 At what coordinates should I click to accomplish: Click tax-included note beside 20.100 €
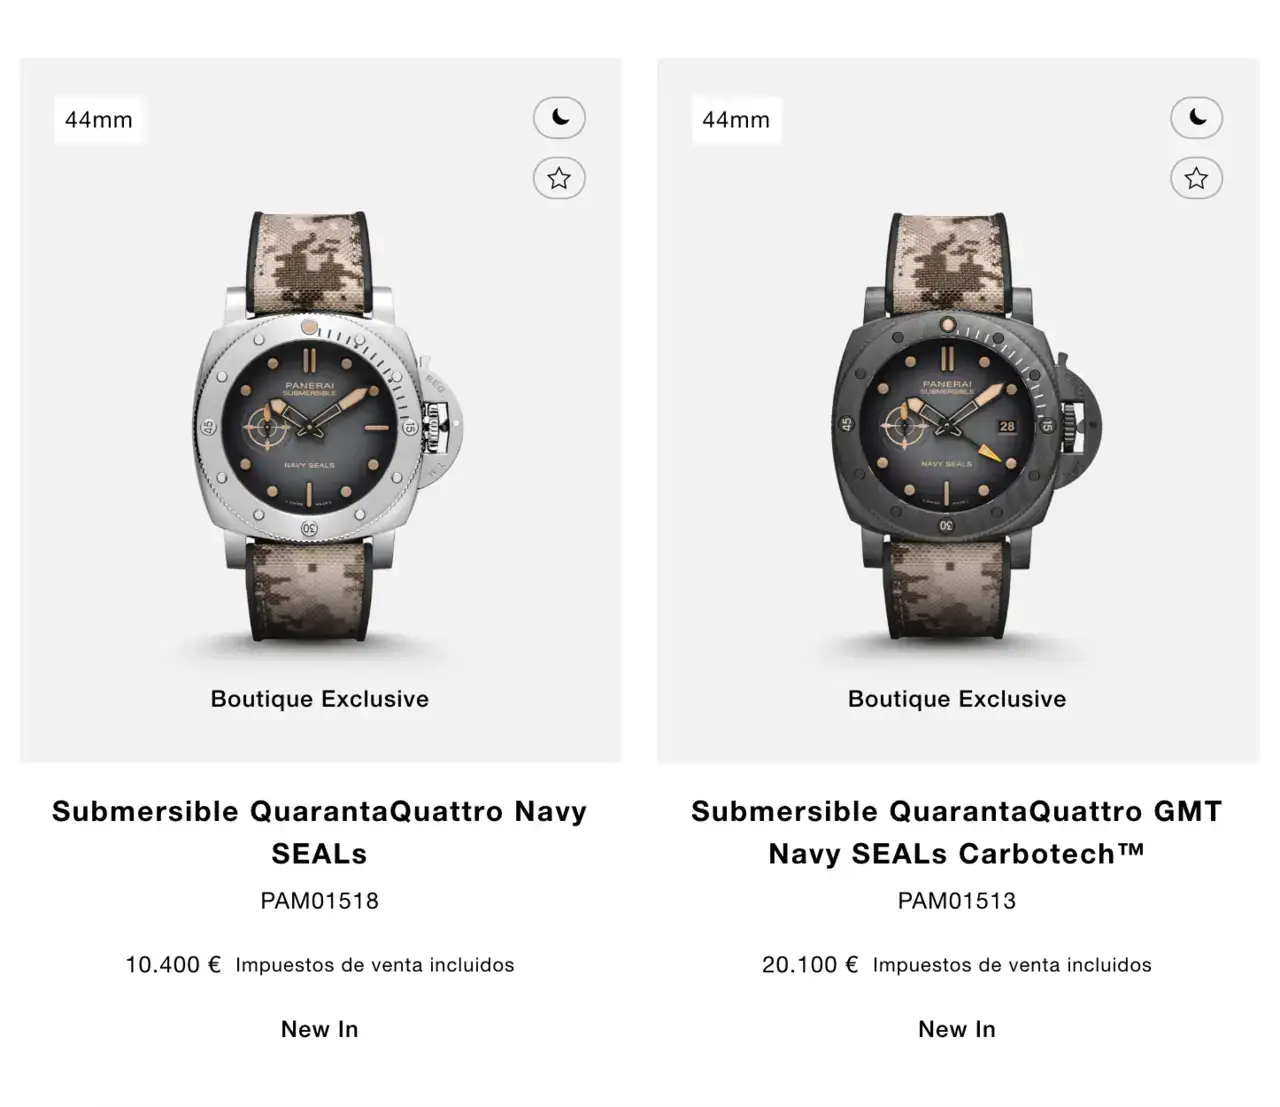tap(1012, 965)
